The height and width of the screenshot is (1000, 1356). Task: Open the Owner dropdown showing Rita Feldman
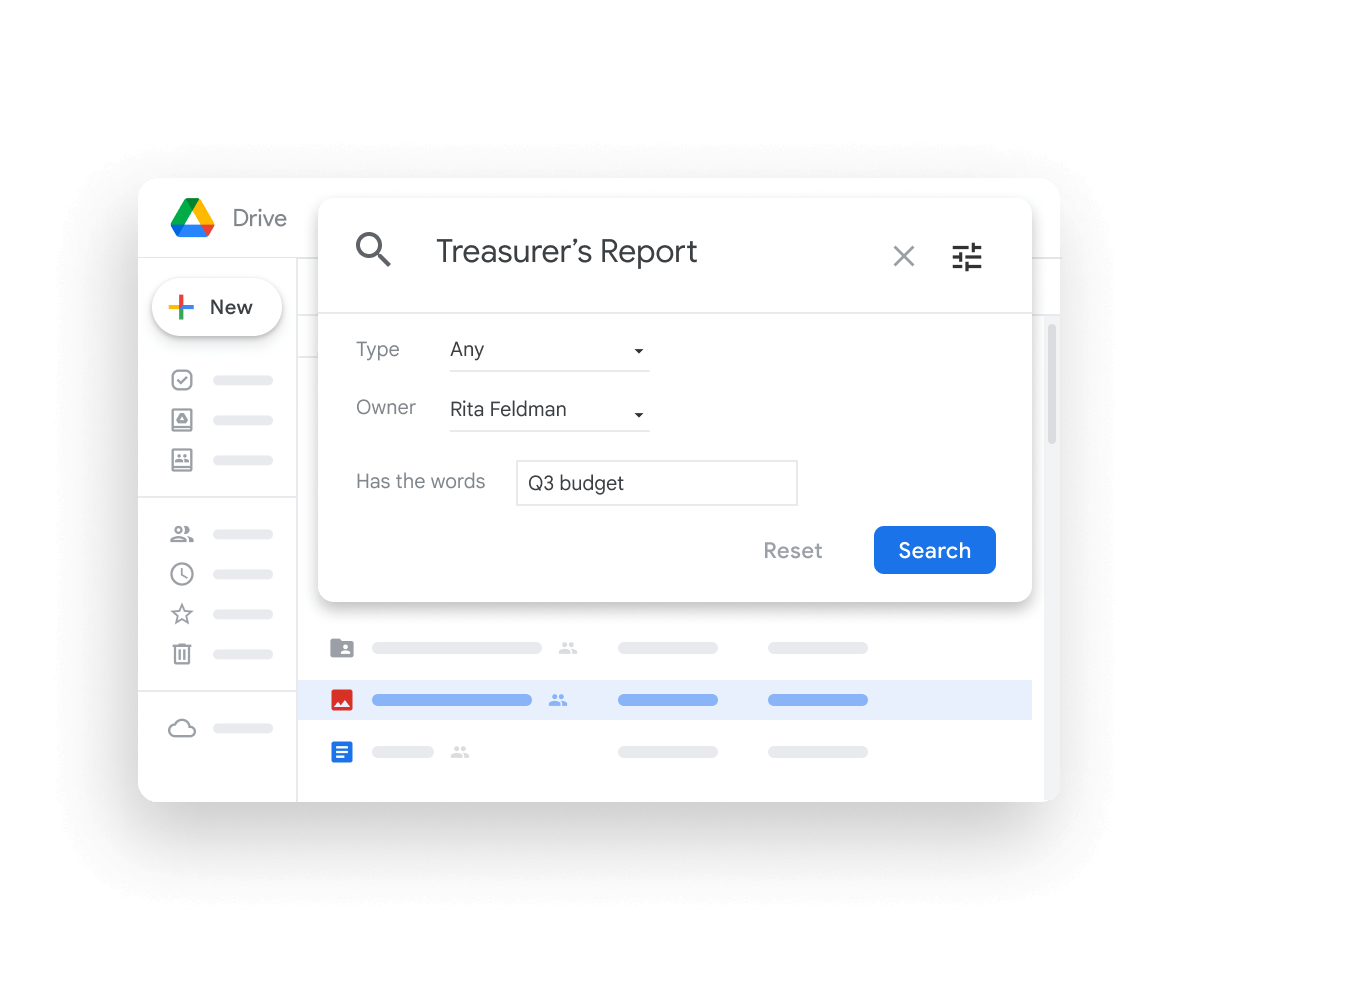coord(550,410)
